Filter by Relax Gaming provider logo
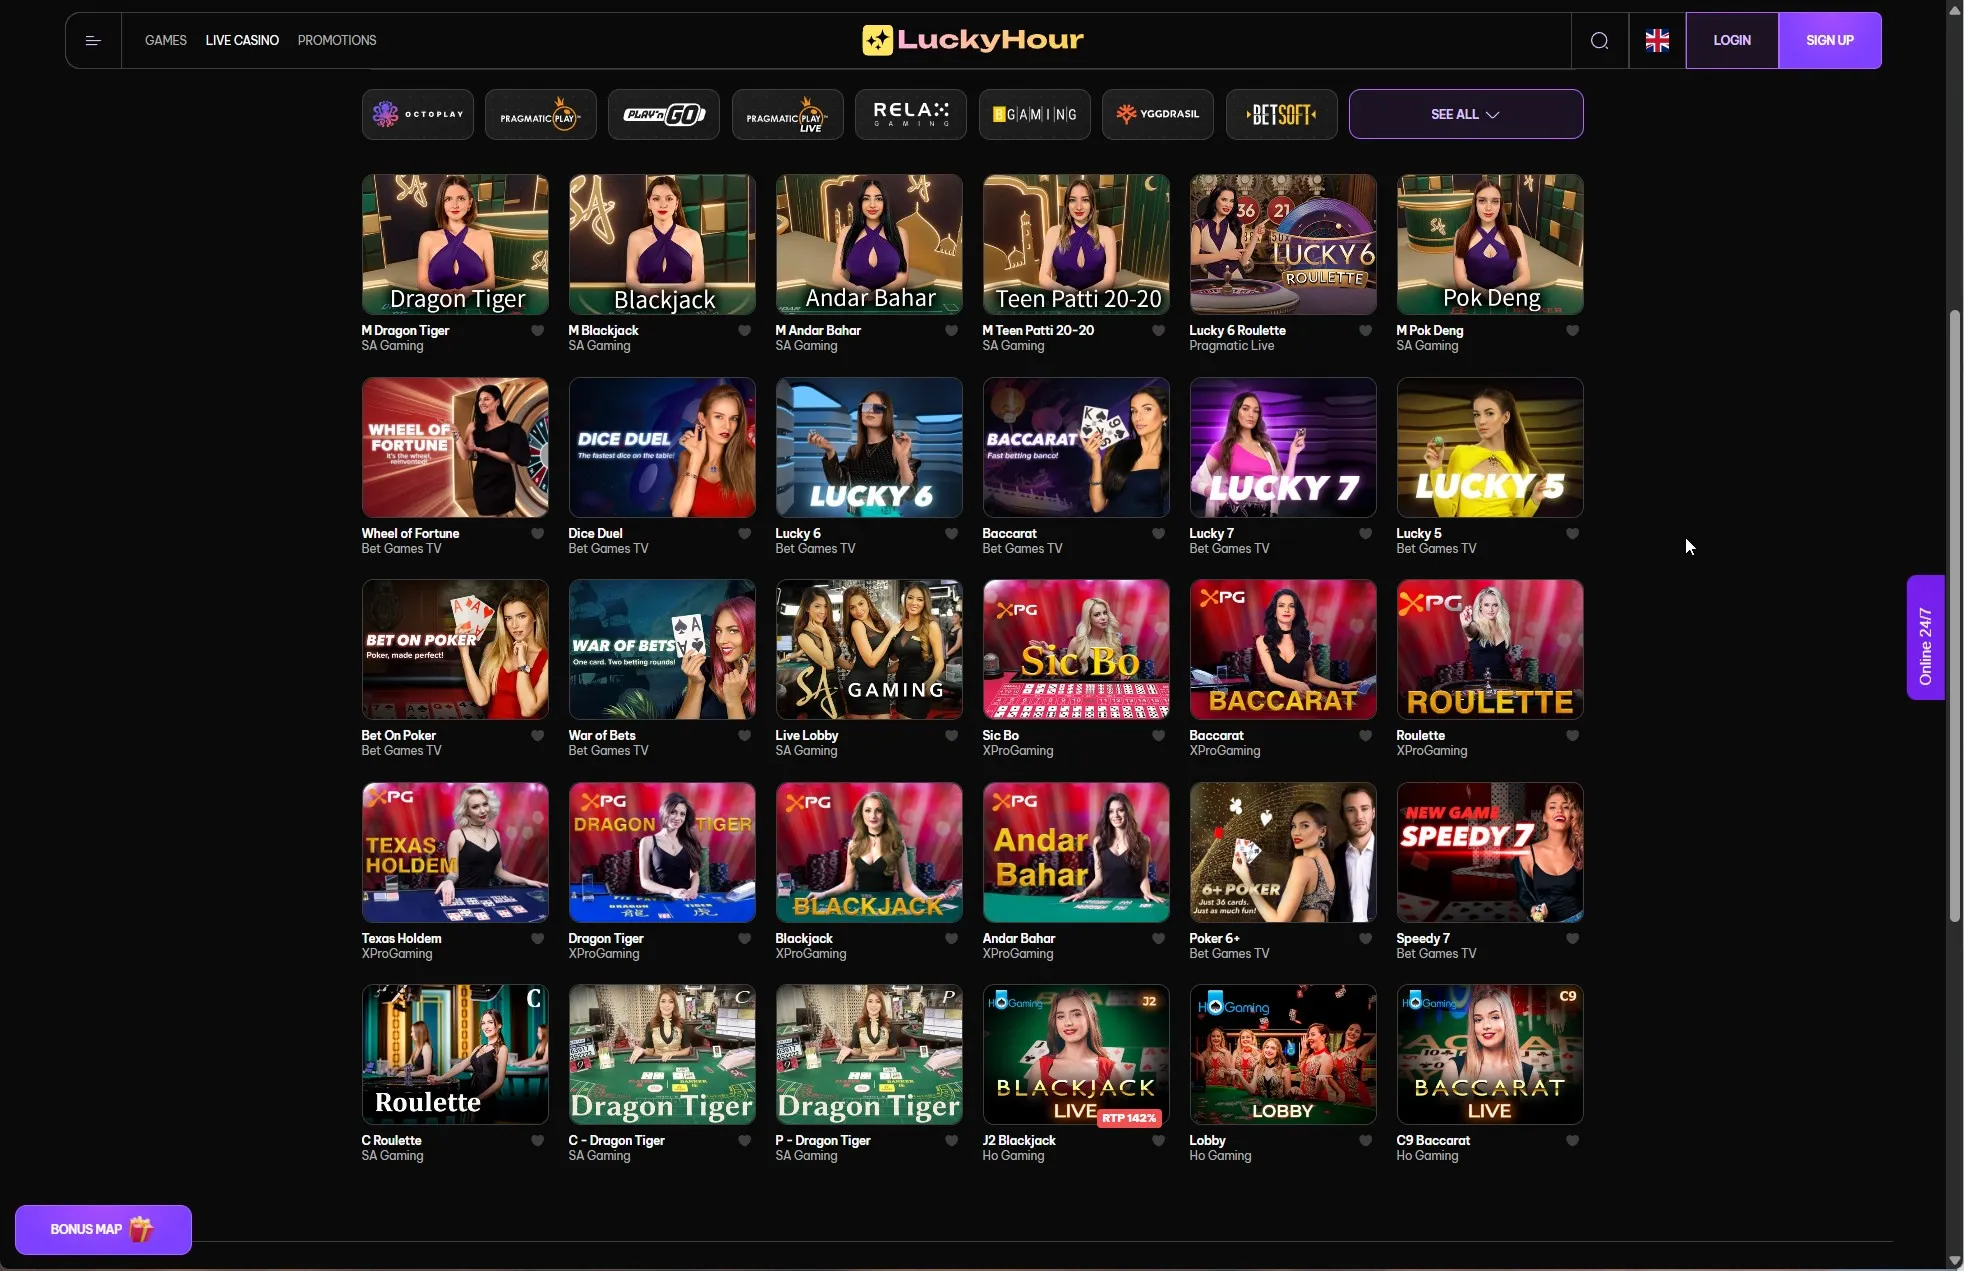 [x=911, y=114]
